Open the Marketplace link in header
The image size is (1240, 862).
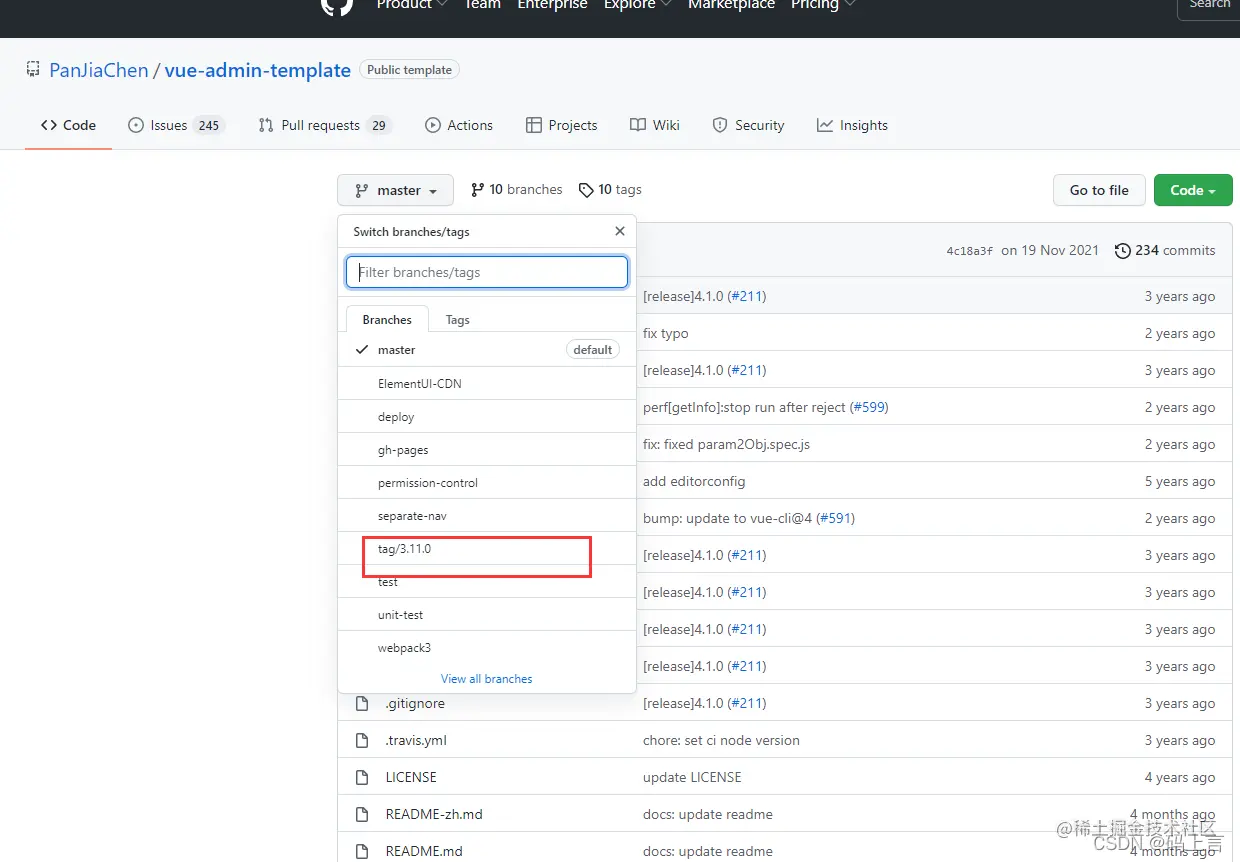[731, 4]
